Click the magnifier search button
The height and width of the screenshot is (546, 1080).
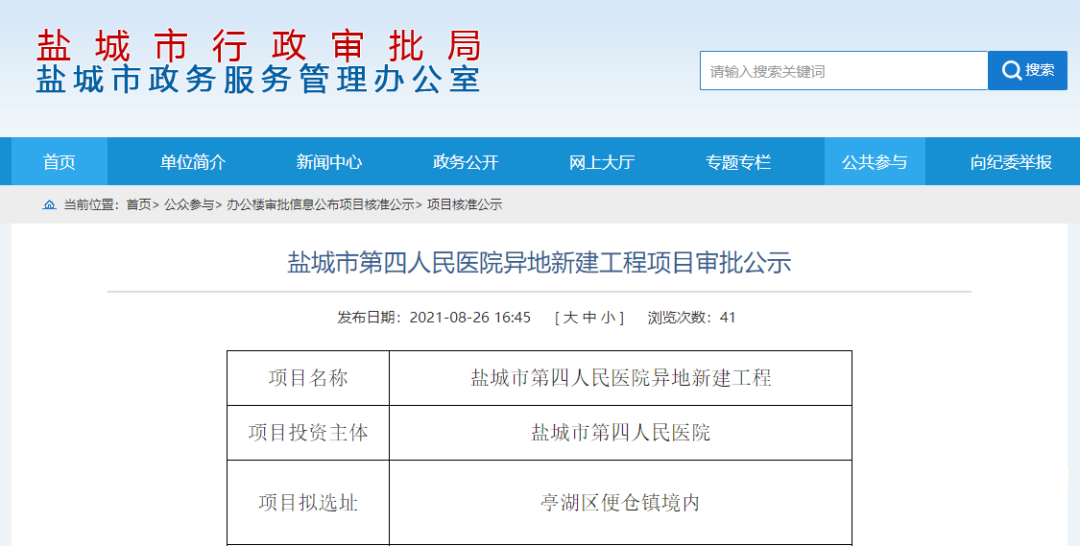pyautogui.click(x=1027, y=71)
